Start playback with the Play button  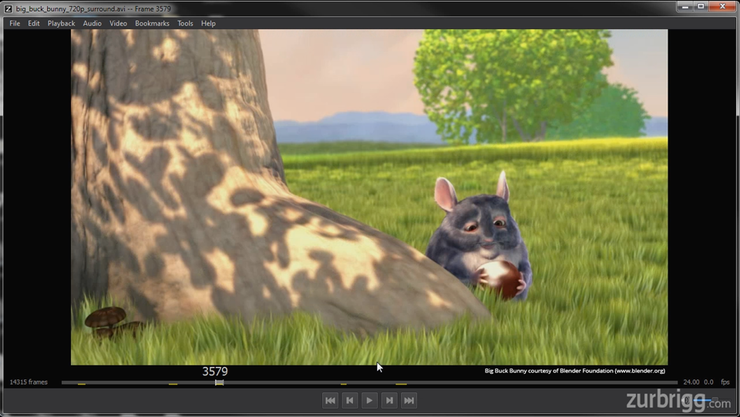click(370, 400)
